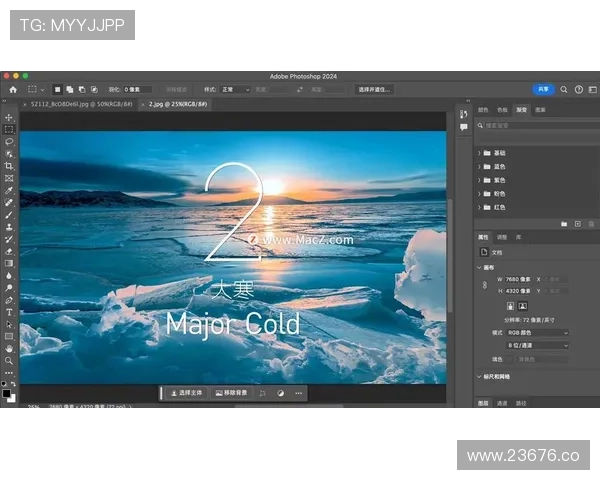Viewport: 600px width, 480px height.
Task: Expand the 基础 gradient folder
Action: [x=480, y=153]
